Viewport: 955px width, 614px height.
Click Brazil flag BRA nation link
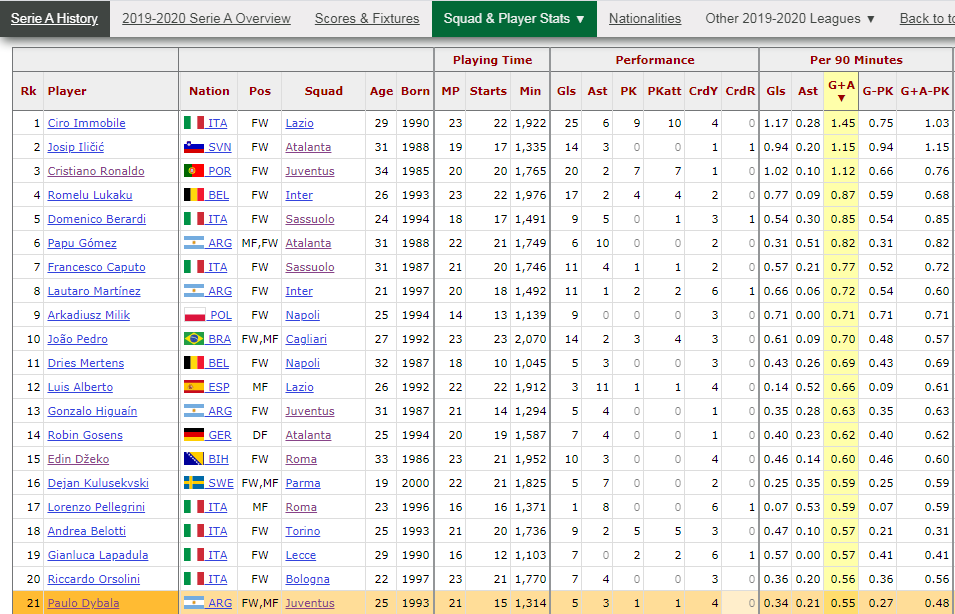pyautogui.click(x=208, y=339)
